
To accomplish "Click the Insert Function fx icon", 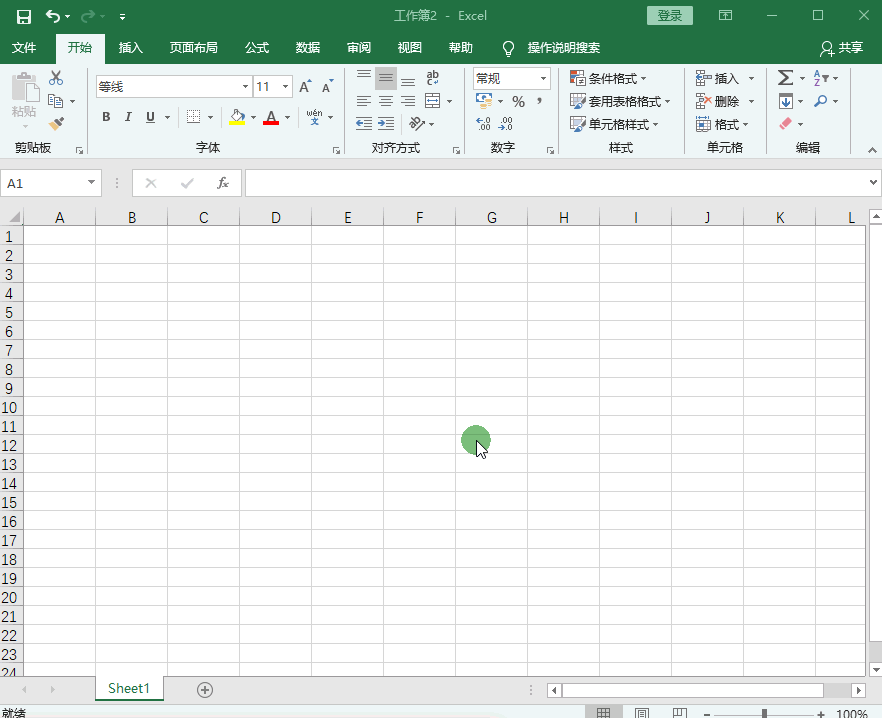I will [x=223, y=183].
